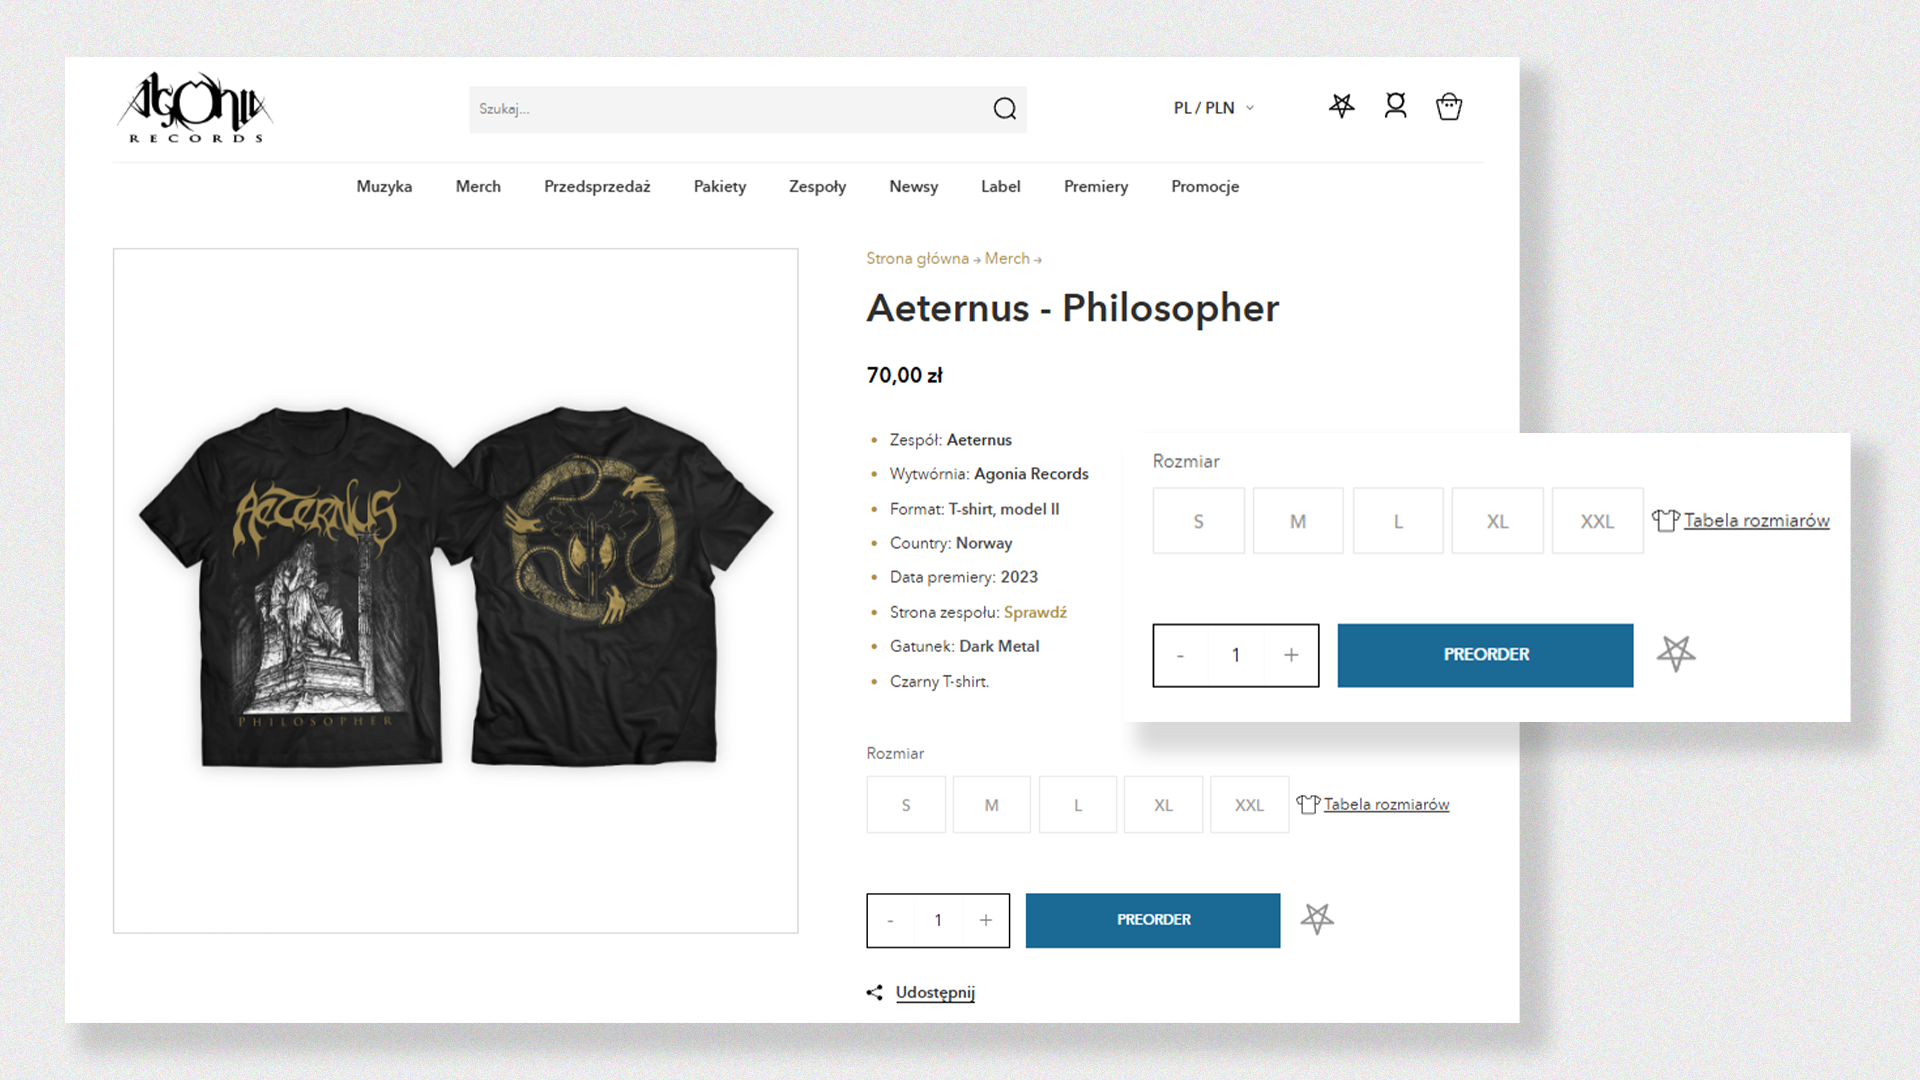Increase quantity with plus in enlarged panel
The width and height of the screenshot is (1920, 1080).
click(1291, 655)
